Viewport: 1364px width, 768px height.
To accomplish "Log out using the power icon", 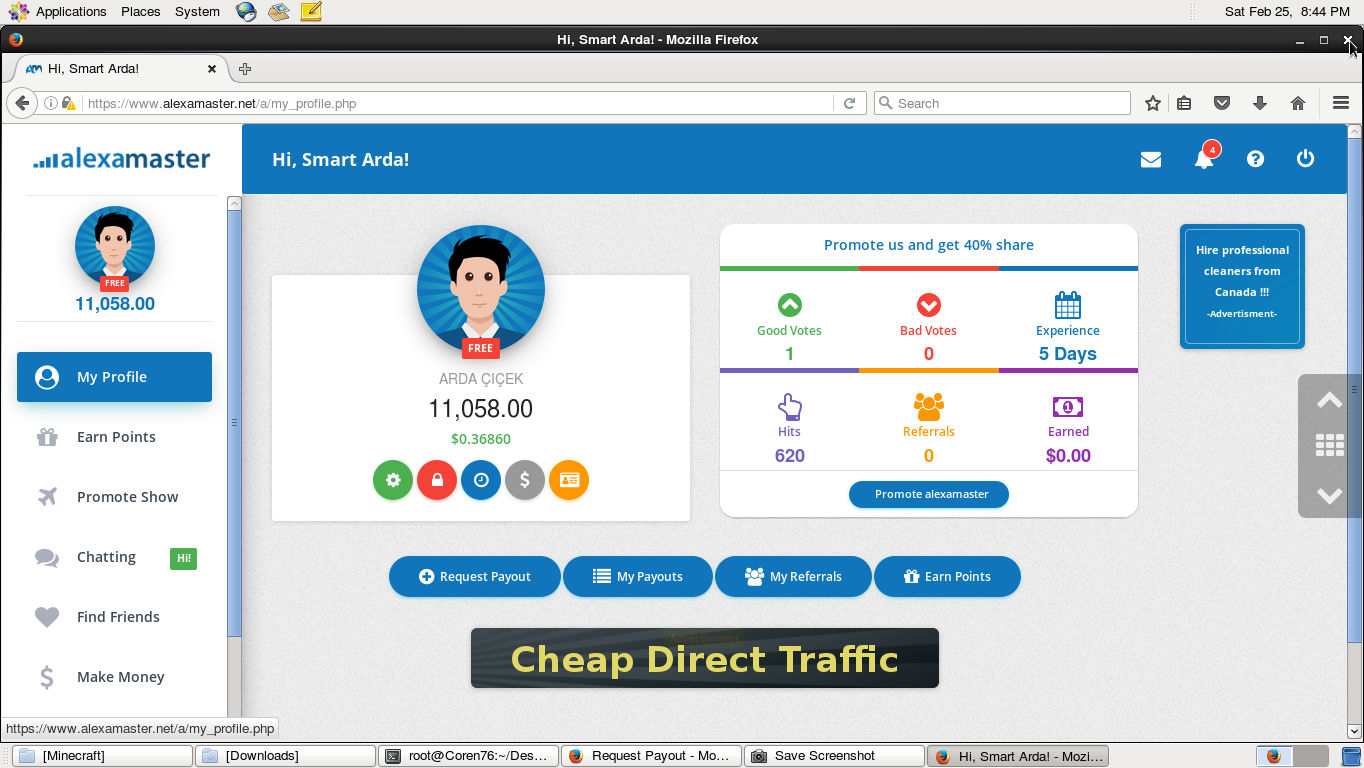I will [x=1305, y=159].
